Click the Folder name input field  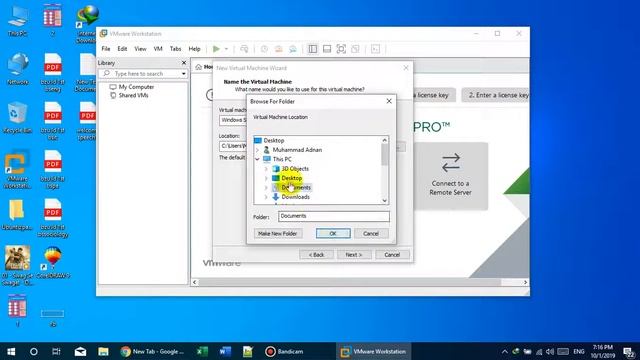[x=333, y=216]
